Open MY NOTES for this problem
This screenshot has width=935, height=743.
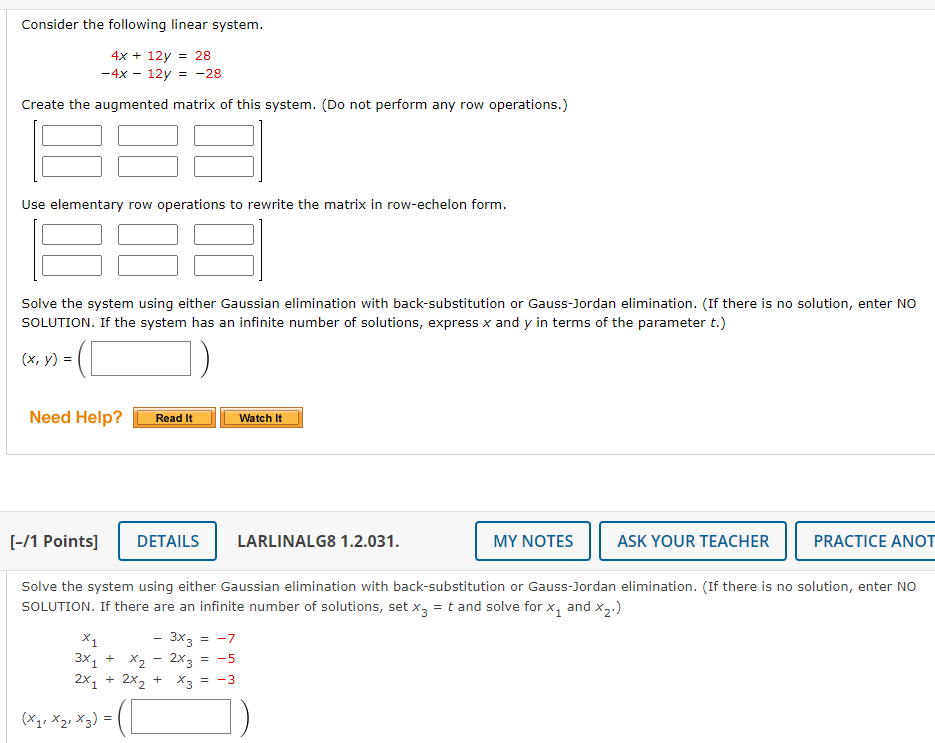click(x=532, y=541)
